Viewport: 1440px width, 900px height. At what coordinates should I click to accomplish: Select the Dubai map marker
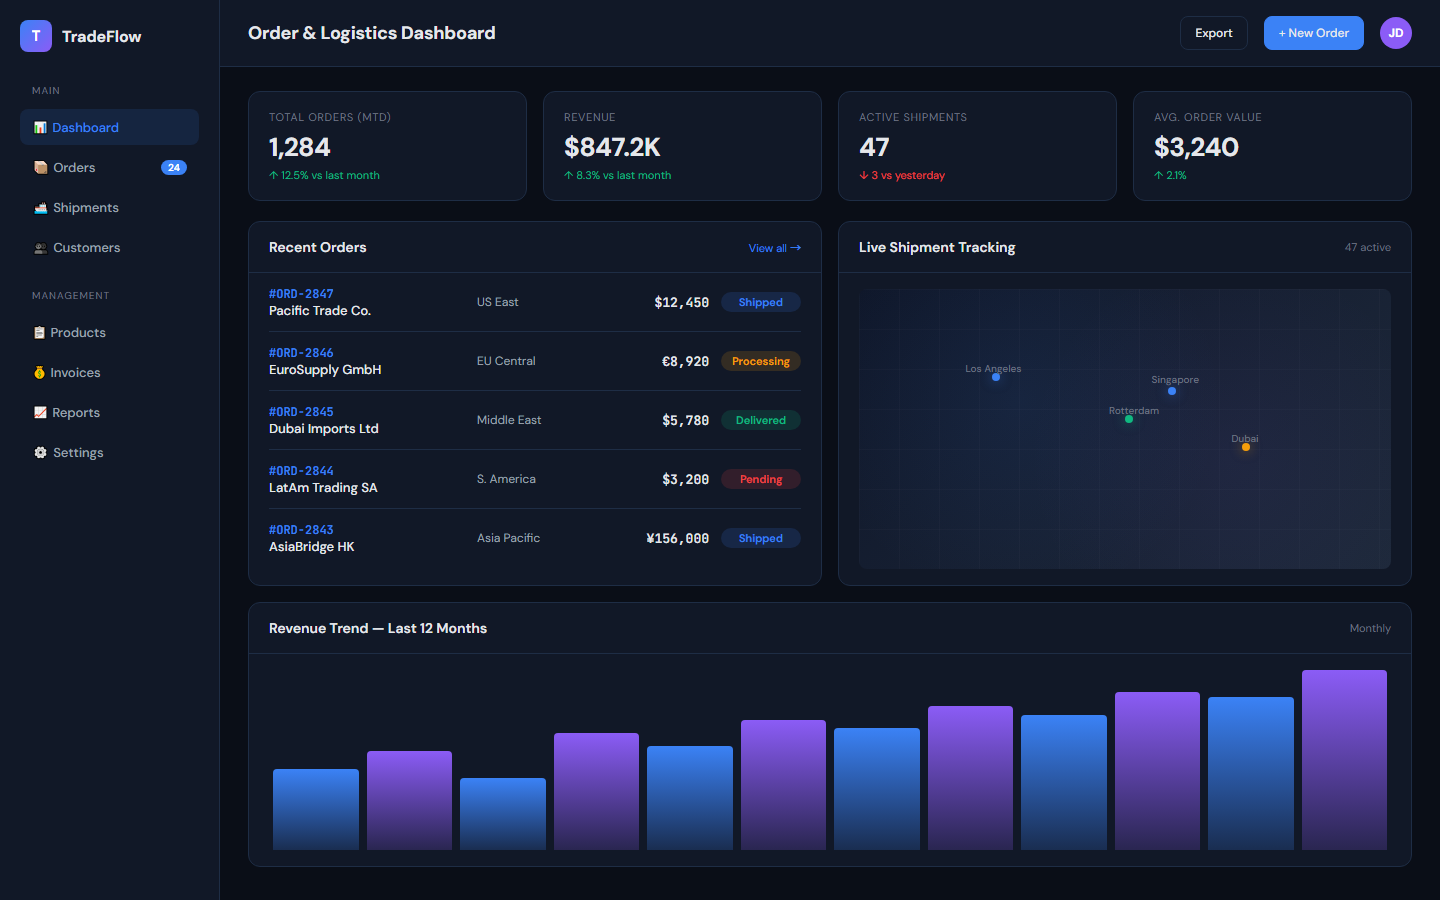click(x=1246, y=447)
